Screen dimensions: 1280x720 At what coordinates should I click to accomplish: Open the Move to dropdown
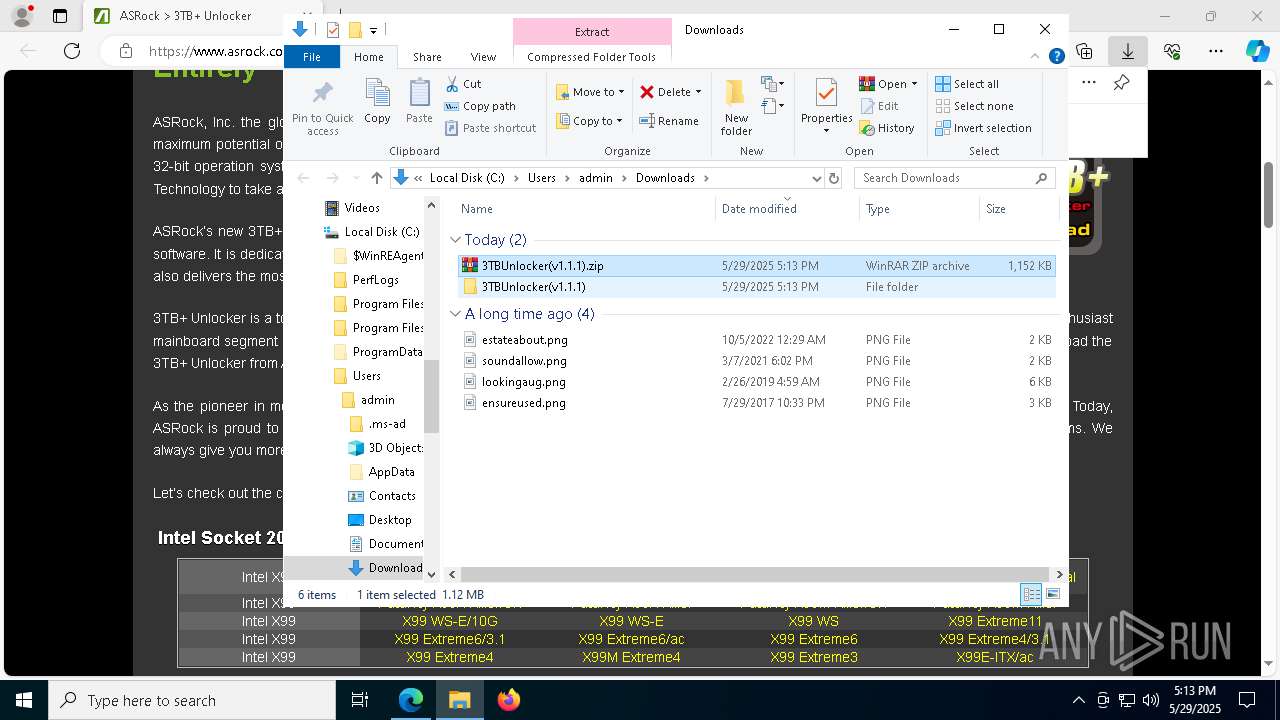590,92
